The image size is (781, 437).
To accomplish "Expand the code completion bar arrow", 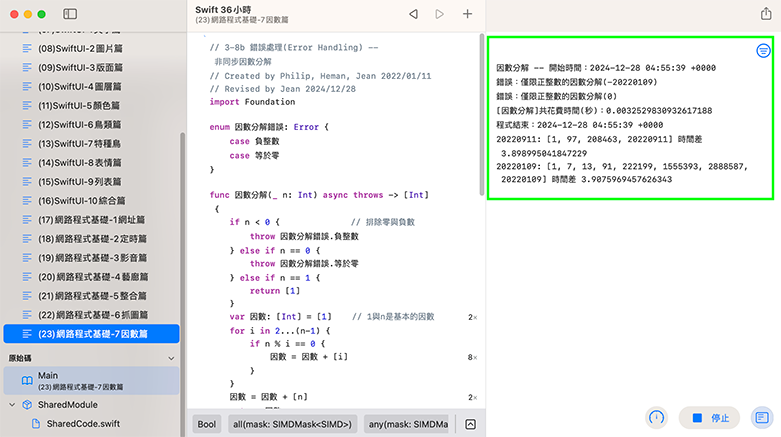I will (x=470, y=424).
